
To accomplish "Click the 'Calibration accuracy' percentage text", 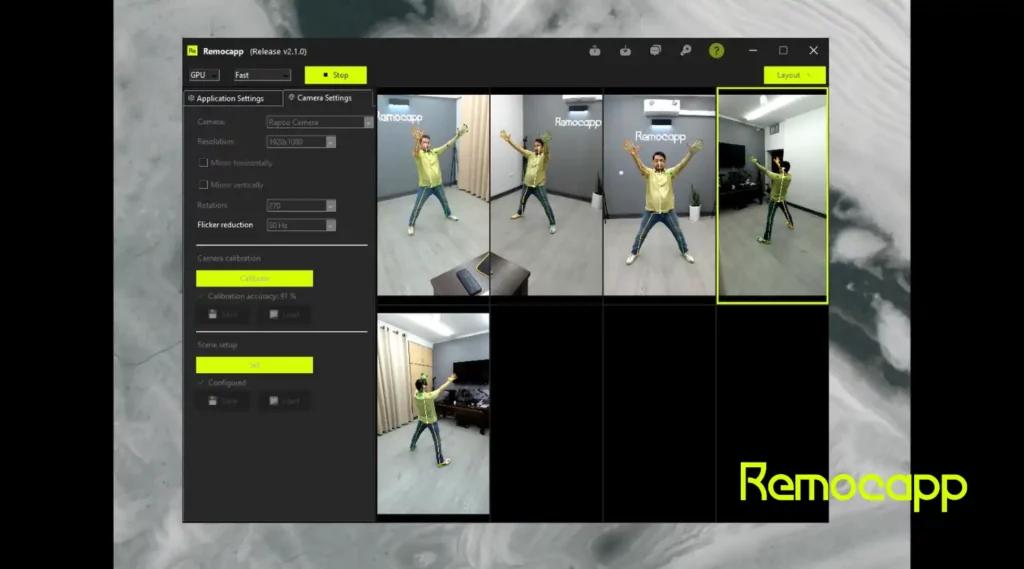I will [x=251, y=297].
